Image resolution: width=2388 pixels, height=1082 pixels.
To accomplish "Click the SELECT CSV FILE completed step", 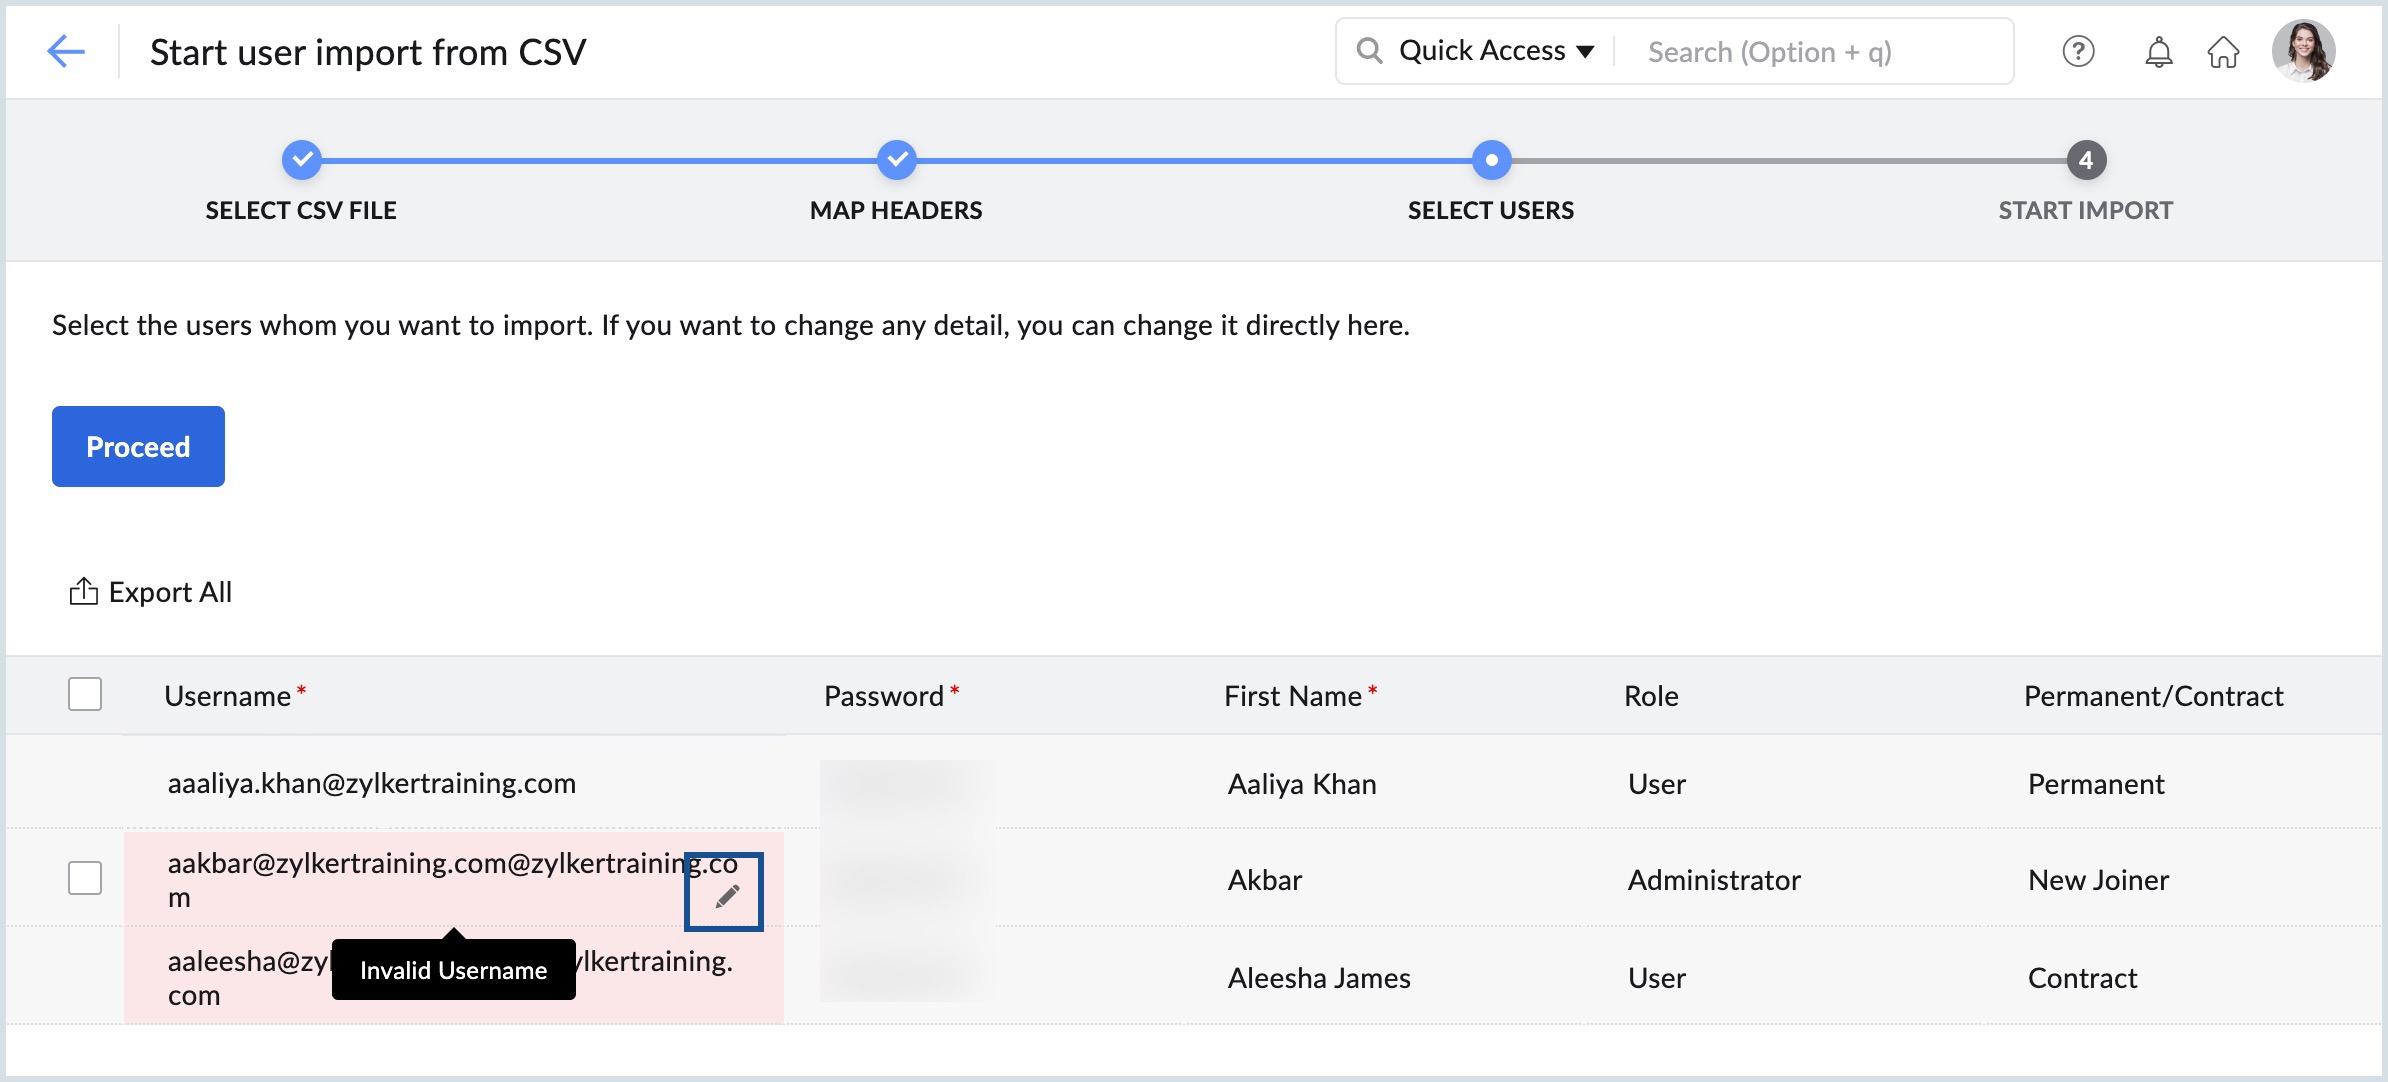I will pos(302,158).
